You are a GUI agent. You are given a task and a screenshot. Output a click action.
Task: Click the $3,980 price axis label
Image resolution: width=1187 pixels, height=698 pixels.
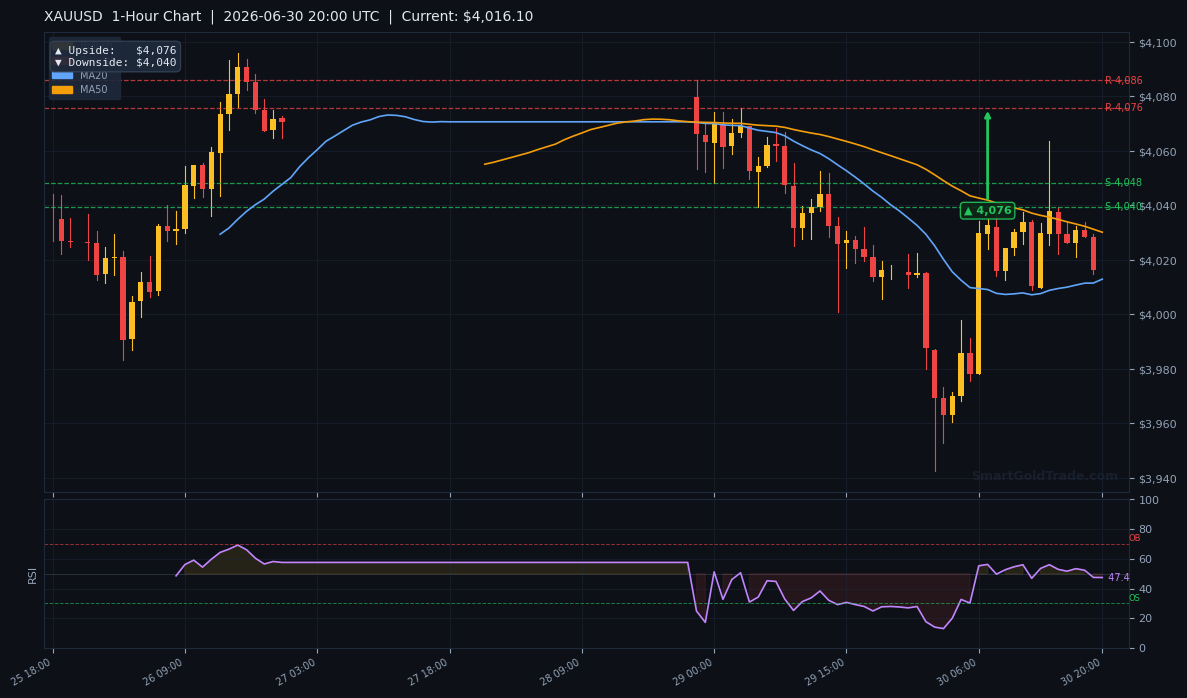tap(1157, 370)
